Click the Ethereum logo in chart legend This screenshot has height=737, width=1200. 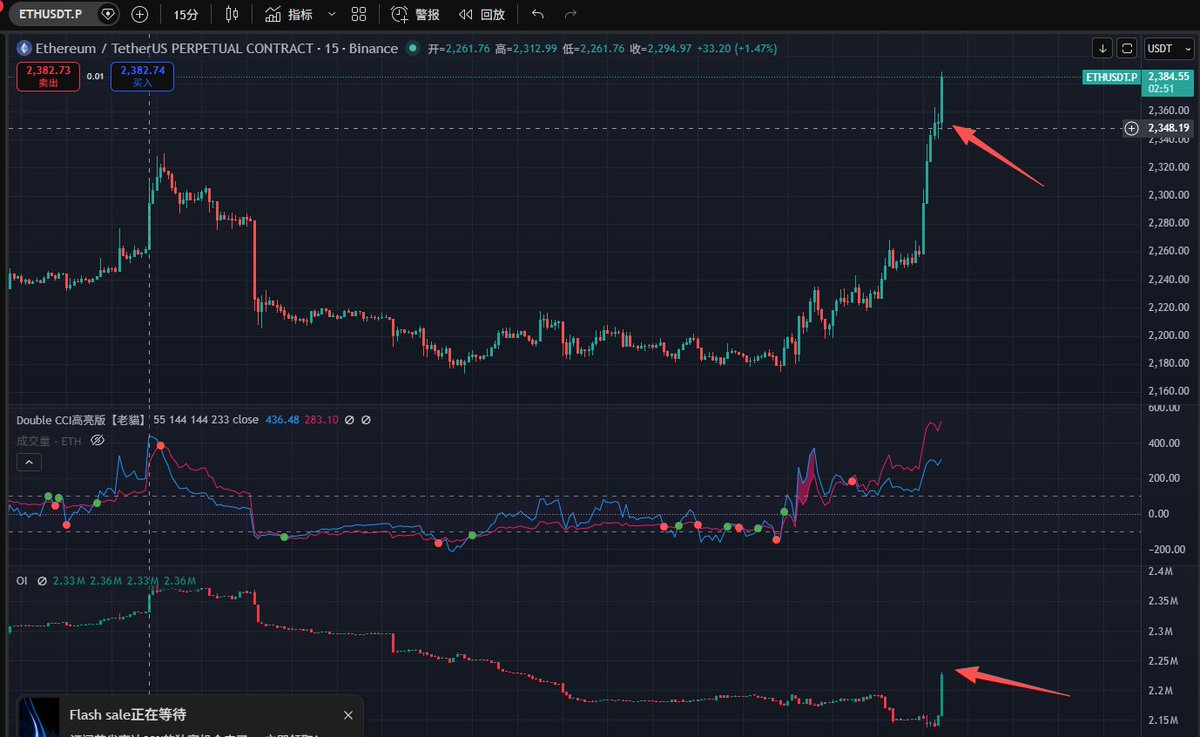click(x=24, y=48)
